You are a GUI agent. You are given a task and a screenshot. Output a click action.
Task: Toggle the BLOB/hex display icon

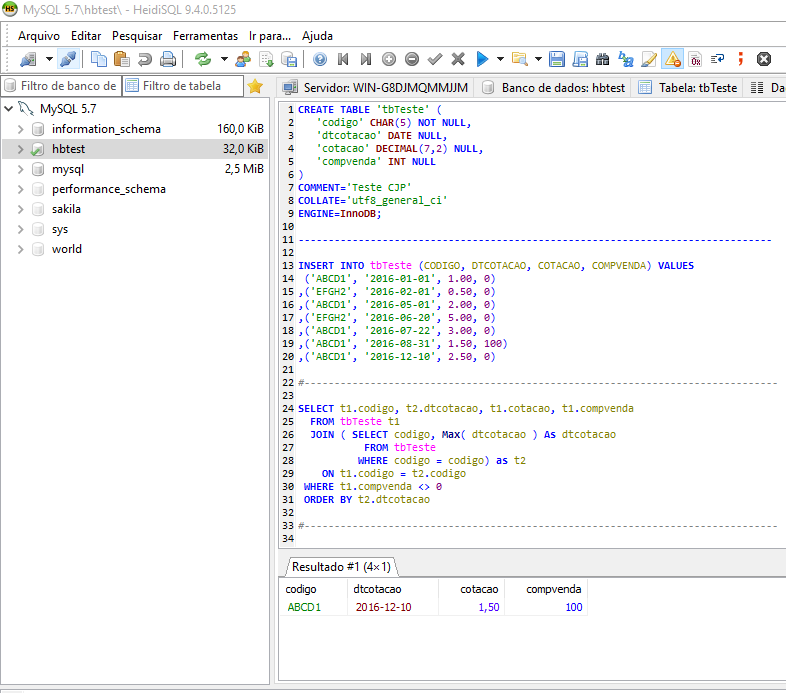(x=696, y=59)
